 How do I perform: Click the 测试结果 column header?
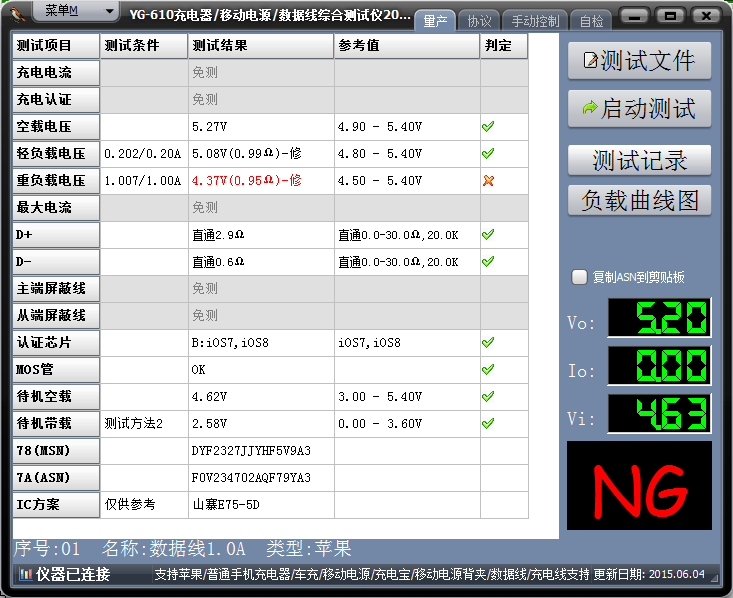coord(261,46)
